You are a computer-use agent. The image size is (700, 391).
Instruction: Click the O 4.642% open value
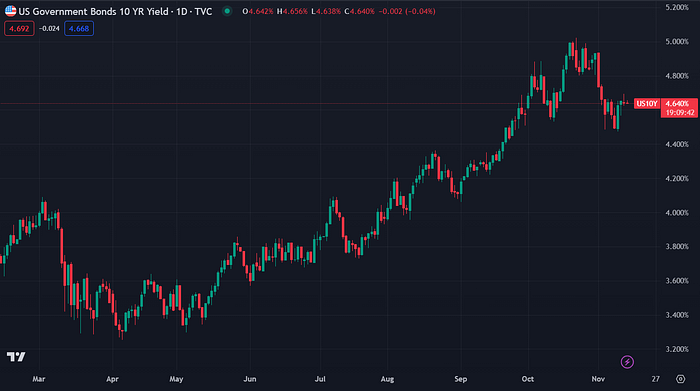pos(258,12)
